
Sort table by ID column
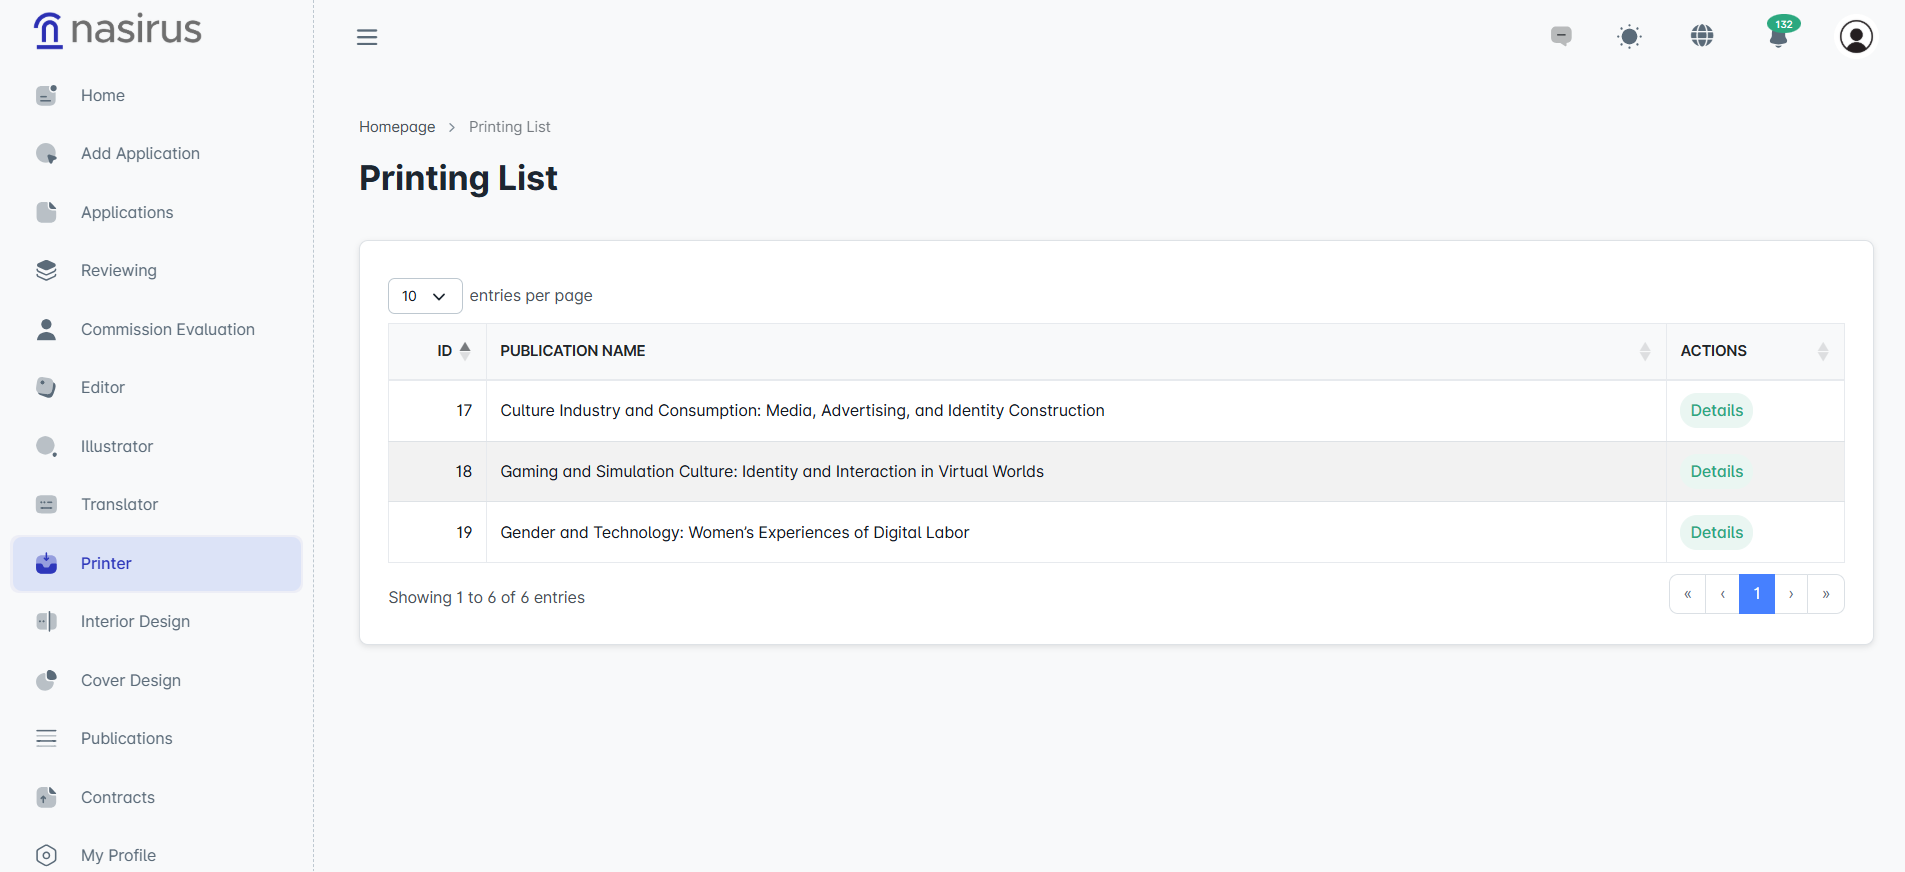[453, 351]
